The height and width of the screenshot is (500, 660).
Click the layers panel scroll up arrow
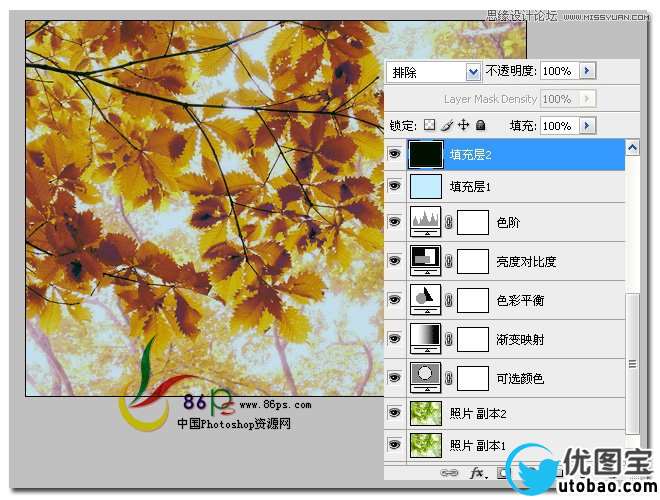tap(632, 147)
